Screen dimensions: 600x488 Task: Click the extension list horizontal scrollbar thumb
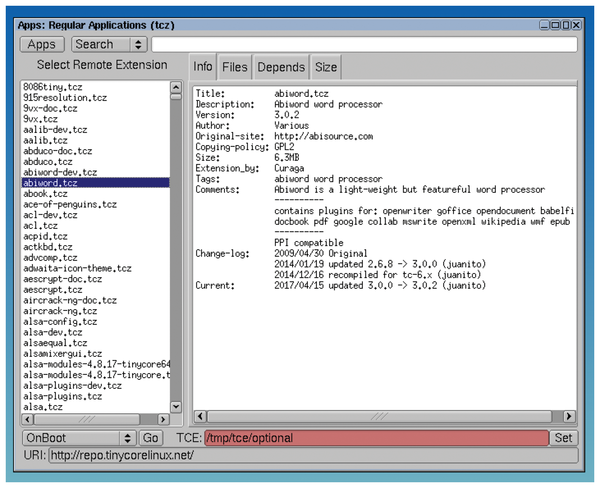click(87, 419)
